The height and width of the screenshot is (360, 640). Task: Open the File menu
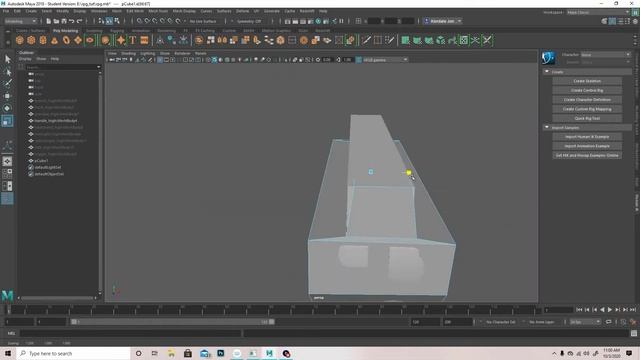point(6,11)
